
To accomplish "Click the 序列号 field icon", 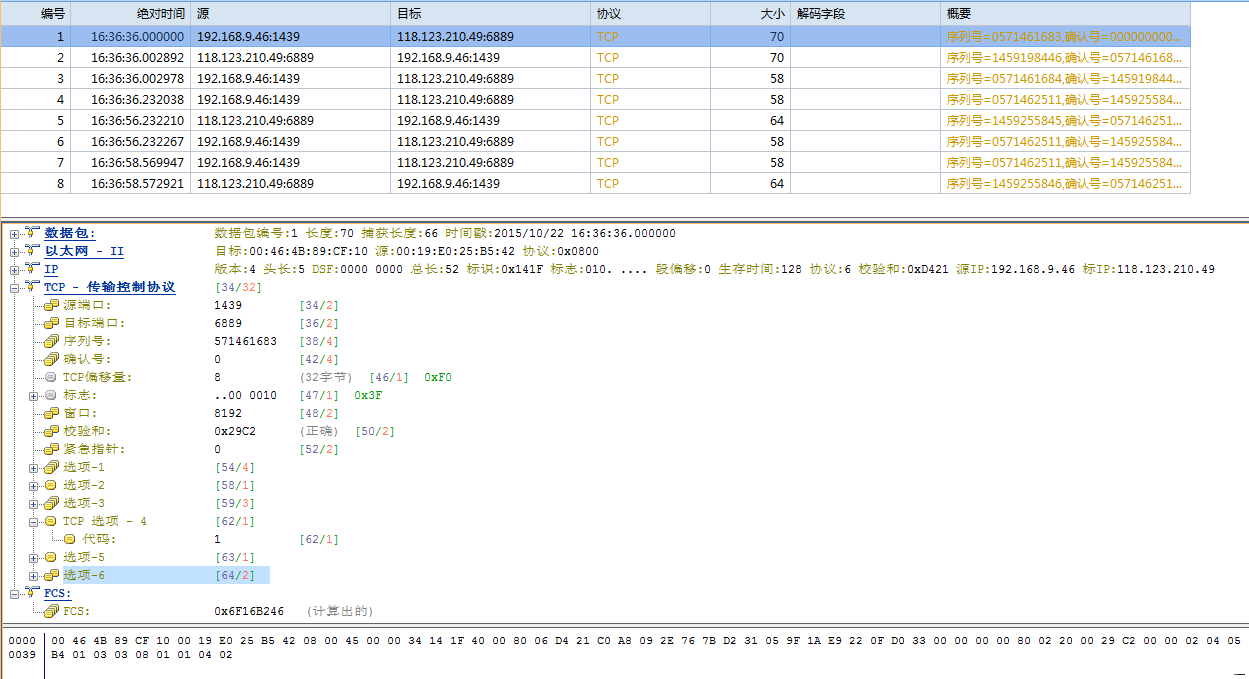I will click(x=51, y=341).
